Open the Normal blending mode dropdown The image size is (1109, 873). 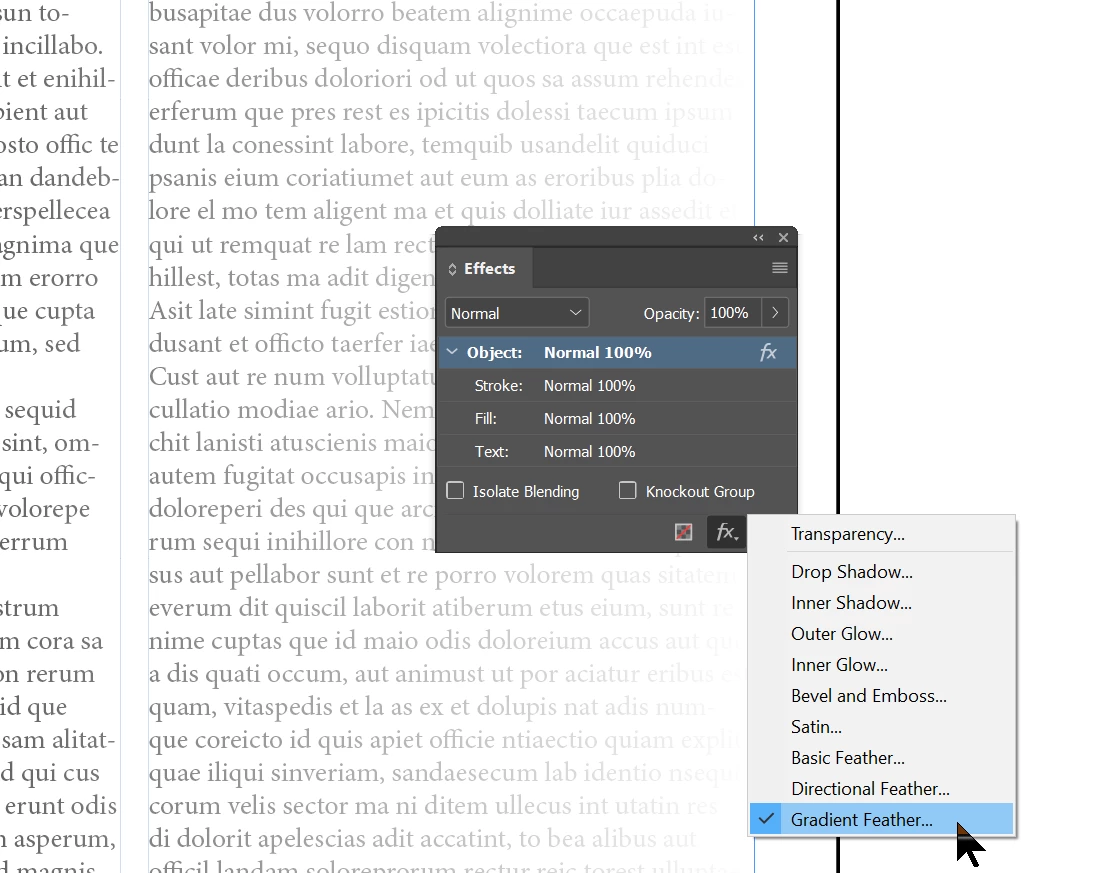tap(517, 313)
